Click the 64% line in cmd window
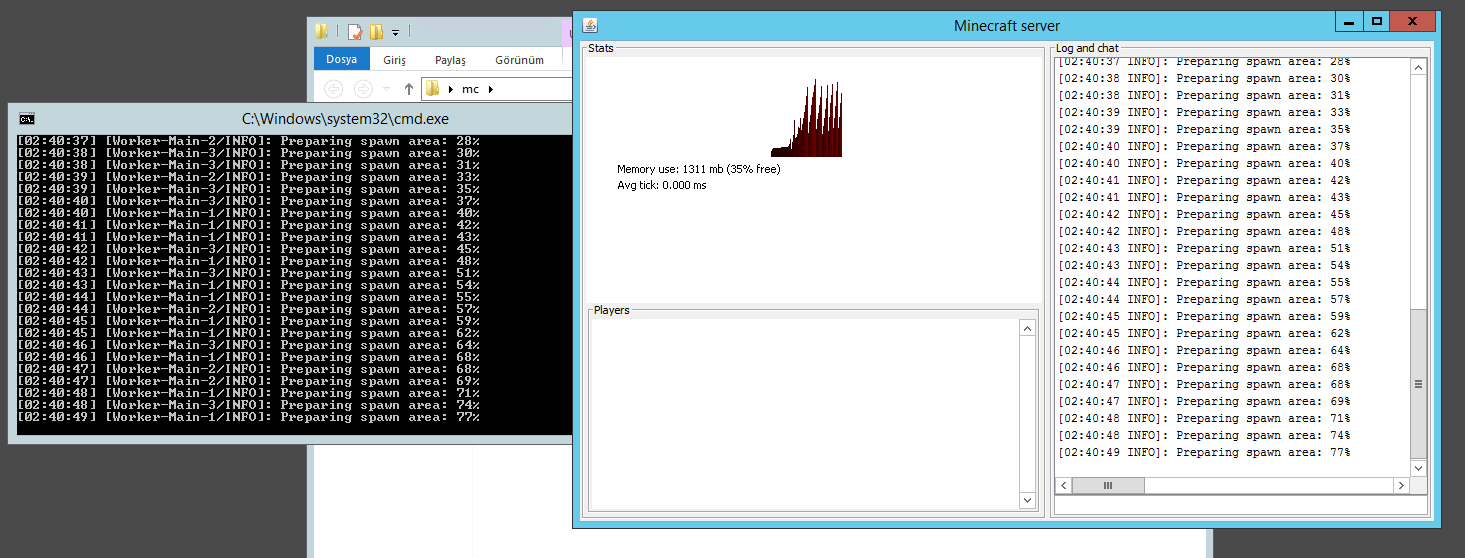1465x558 pixels. [x=249, y=345]
